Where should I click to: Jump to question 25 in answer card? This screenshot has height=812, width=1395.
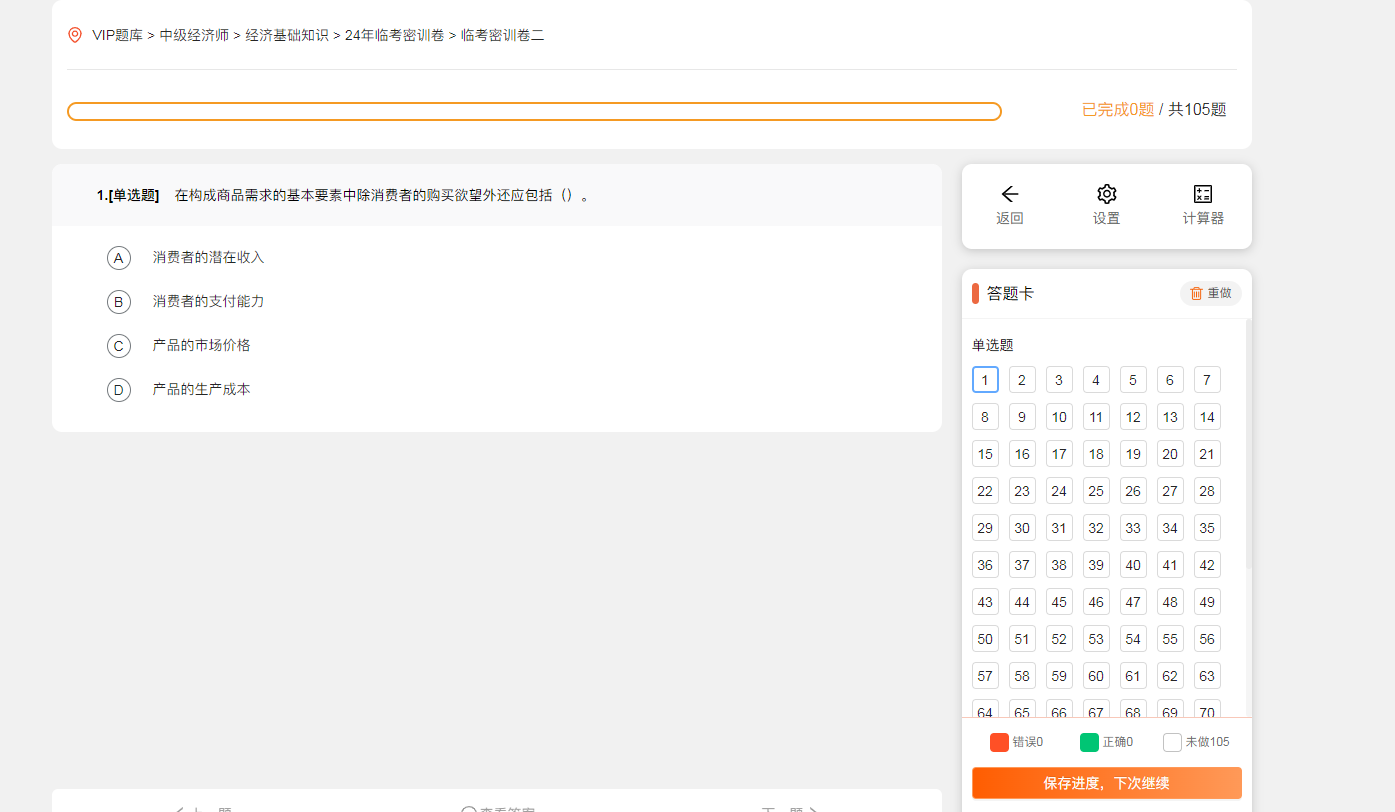(x=1096, y=491)
